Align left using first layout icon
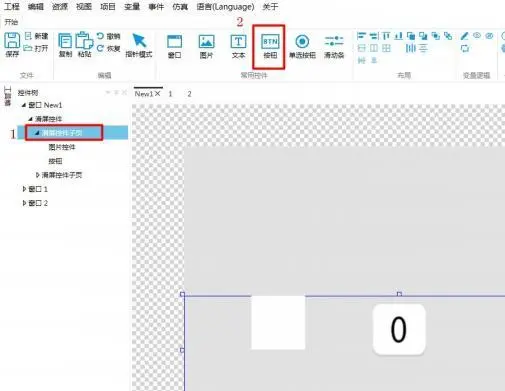505x391 pixels. [361, 36]
